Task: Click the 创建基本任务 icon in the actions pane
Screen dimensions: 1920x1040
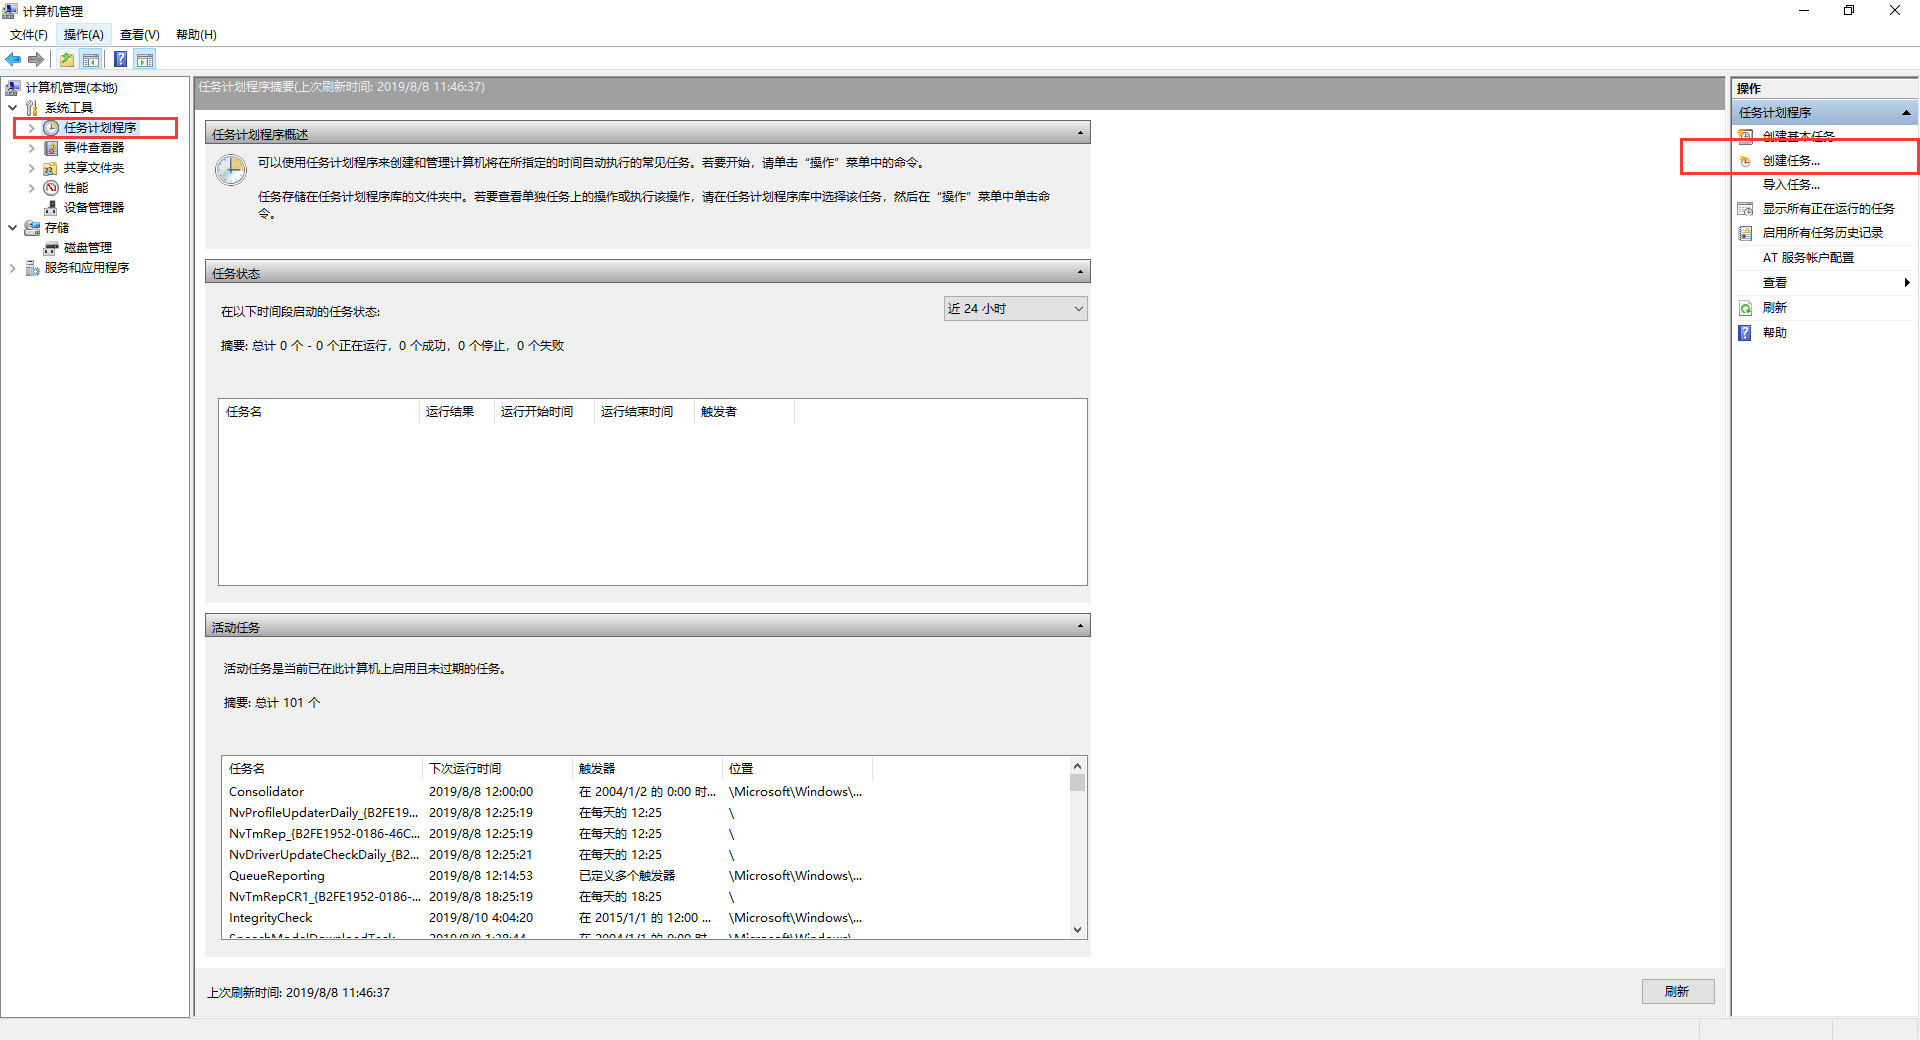Action: [x=1746, y=136]
